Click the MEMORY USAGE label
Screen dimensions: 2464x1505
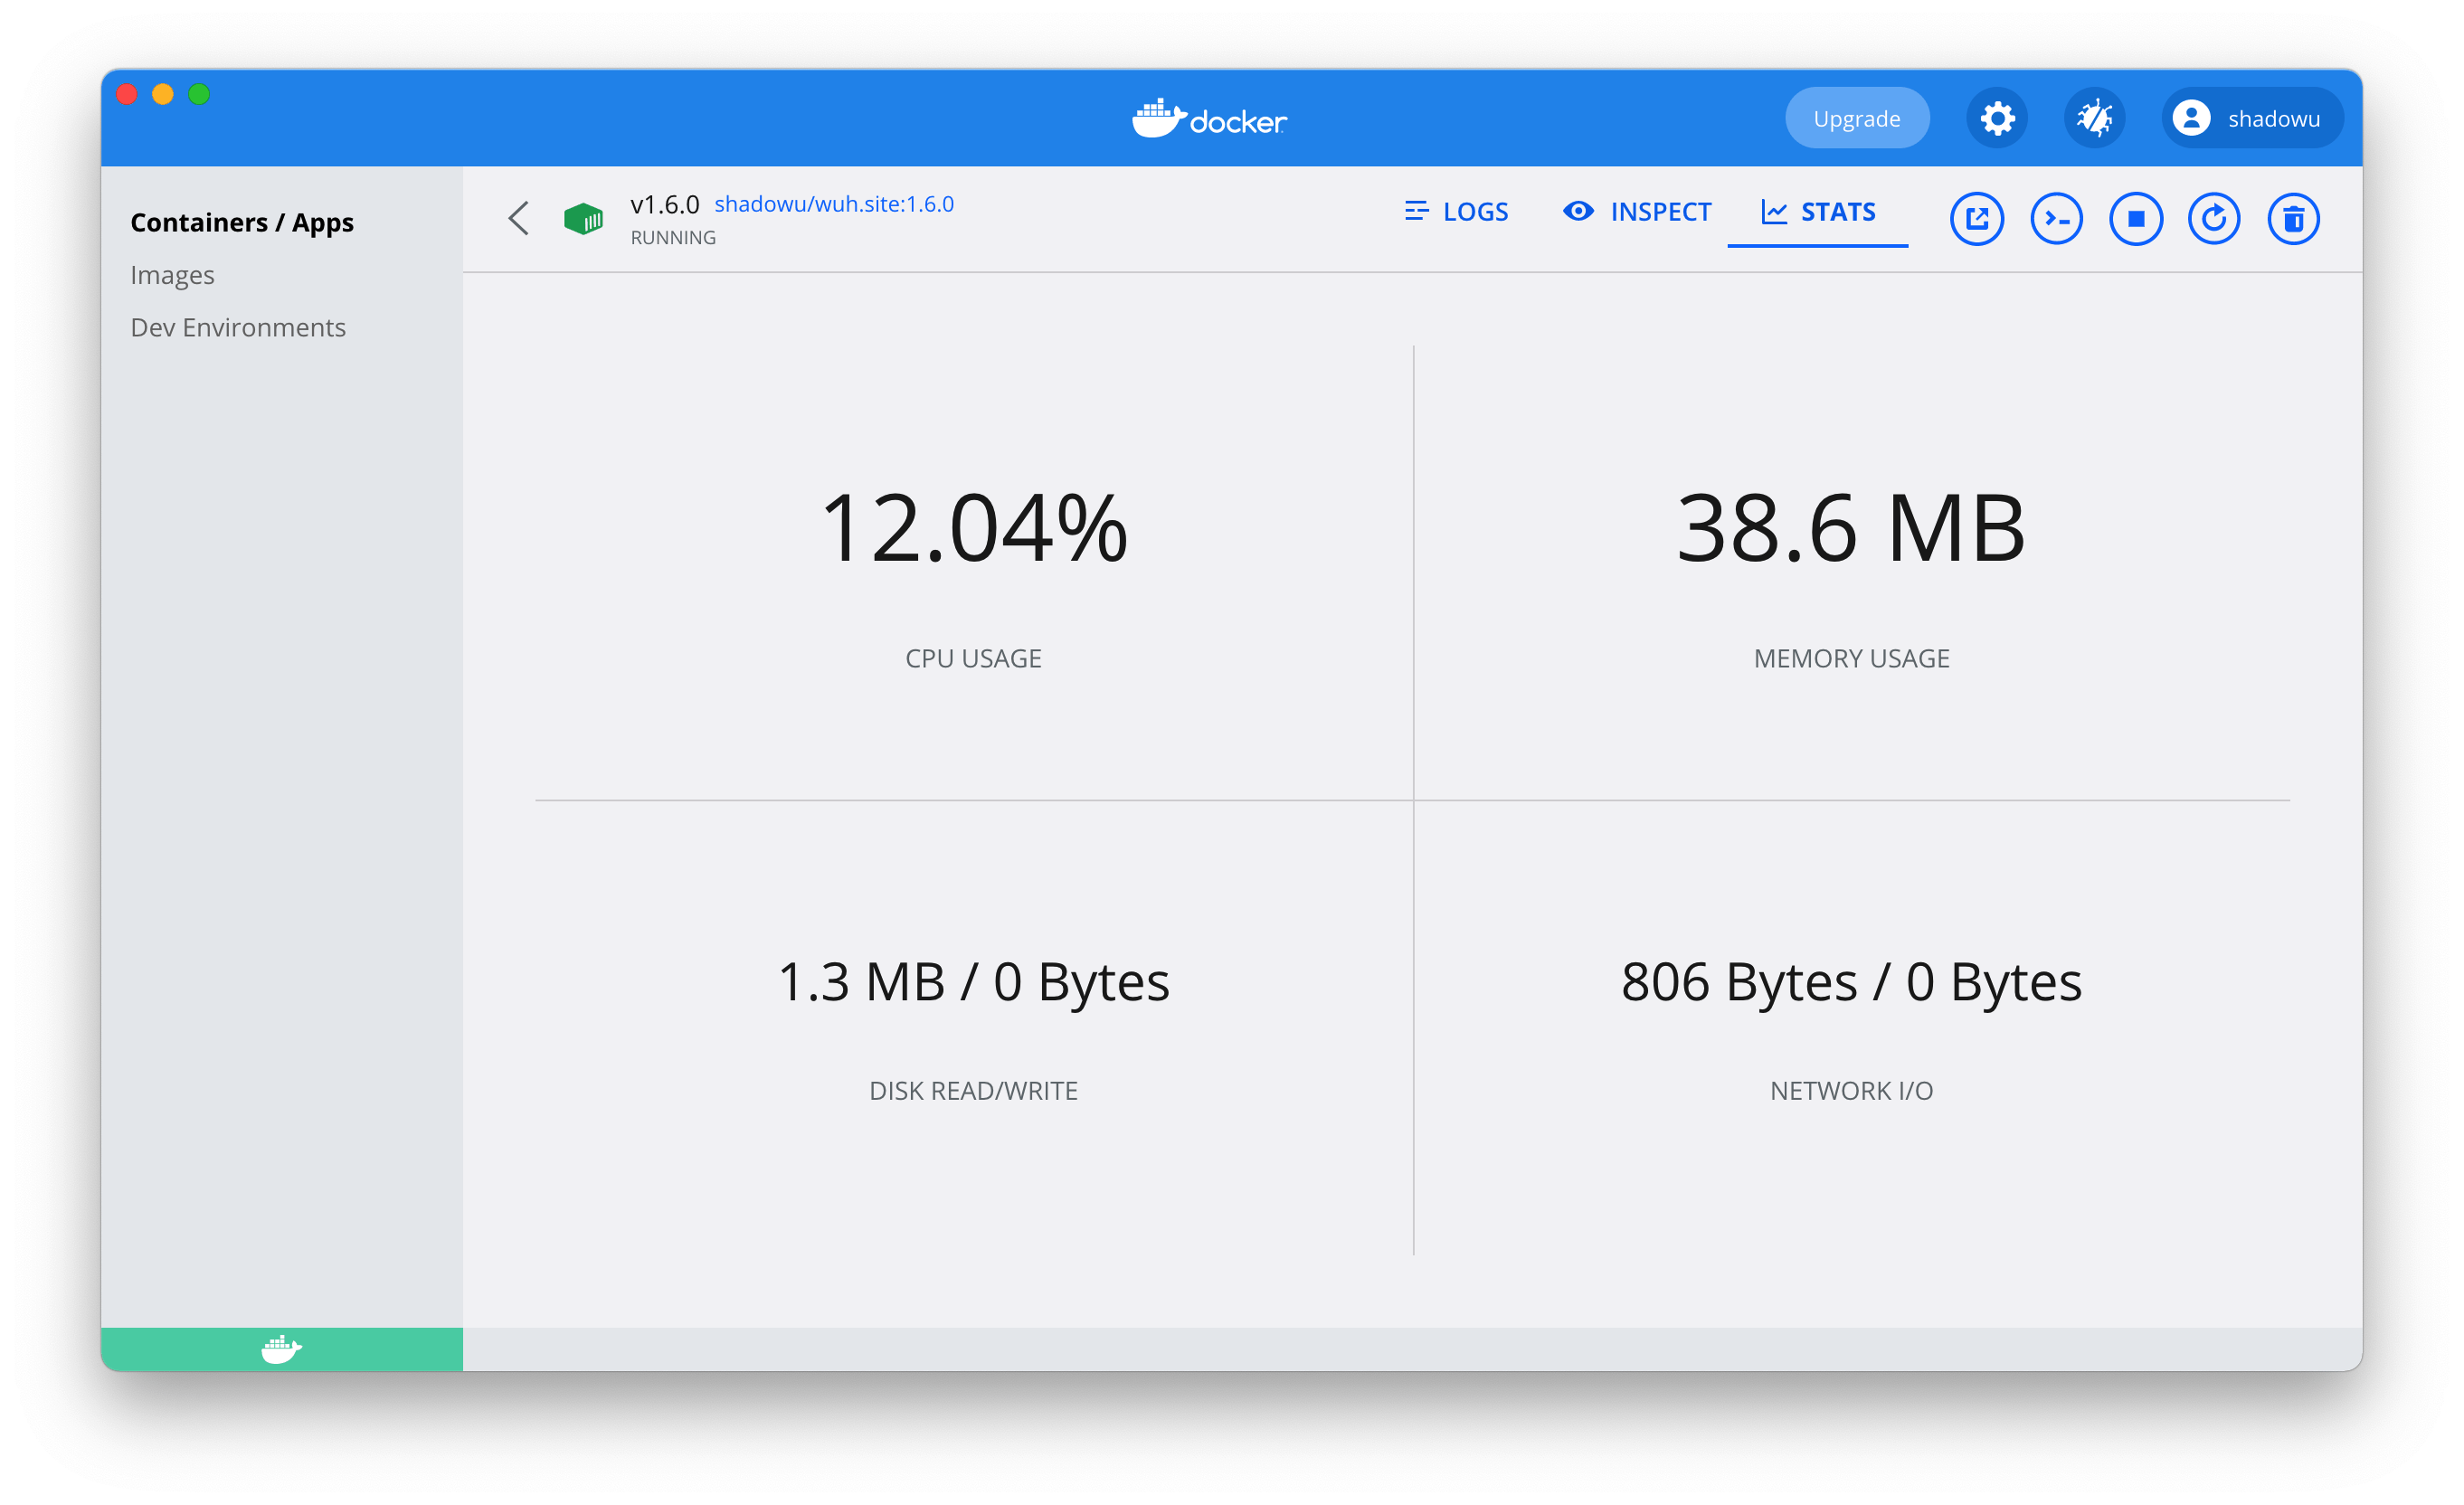tap(1851, 658)
